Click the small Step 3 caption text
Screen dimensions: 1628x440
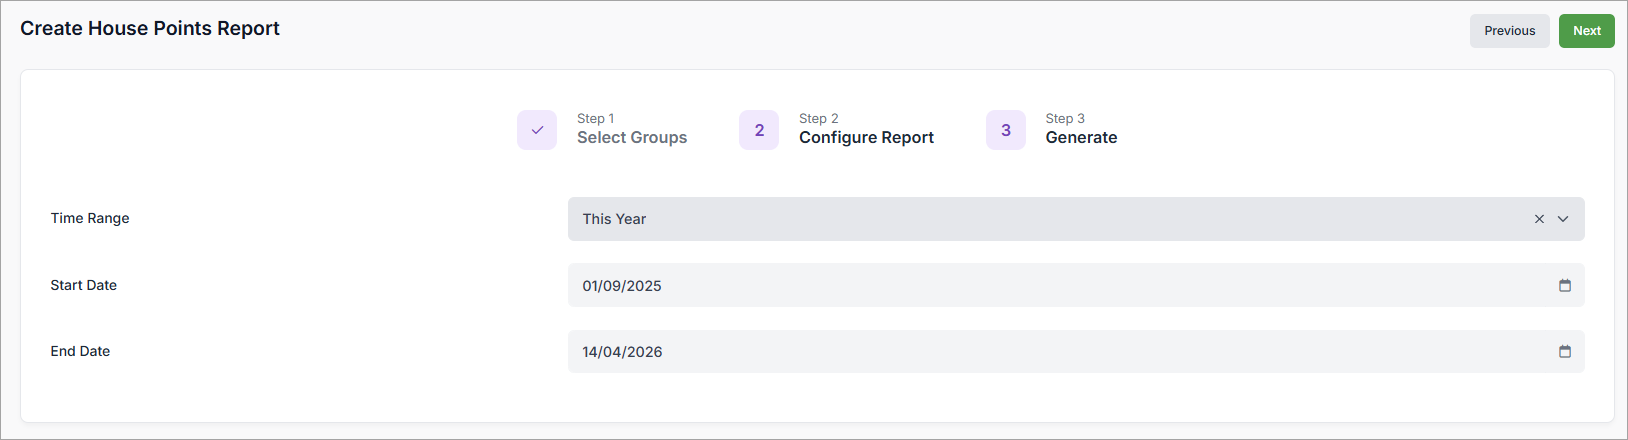coord(1065,118)
